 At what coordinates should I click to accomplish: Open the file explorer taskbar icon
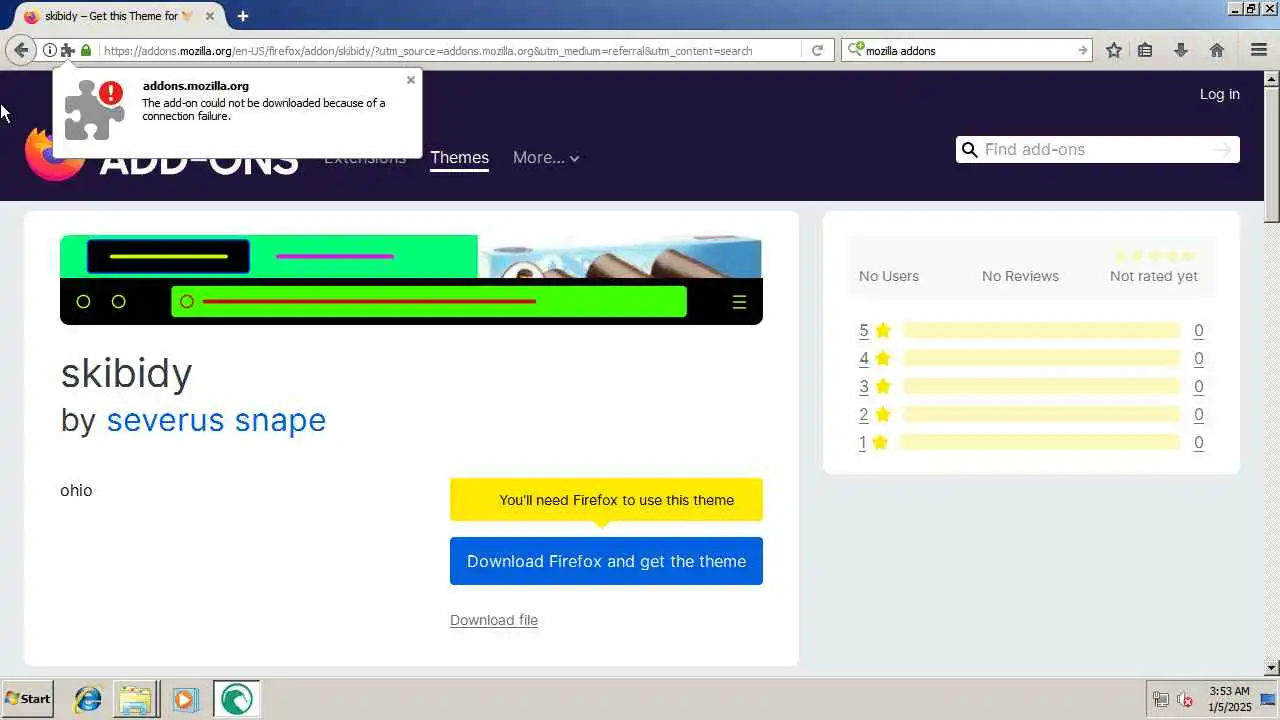(x=135, y=699)
